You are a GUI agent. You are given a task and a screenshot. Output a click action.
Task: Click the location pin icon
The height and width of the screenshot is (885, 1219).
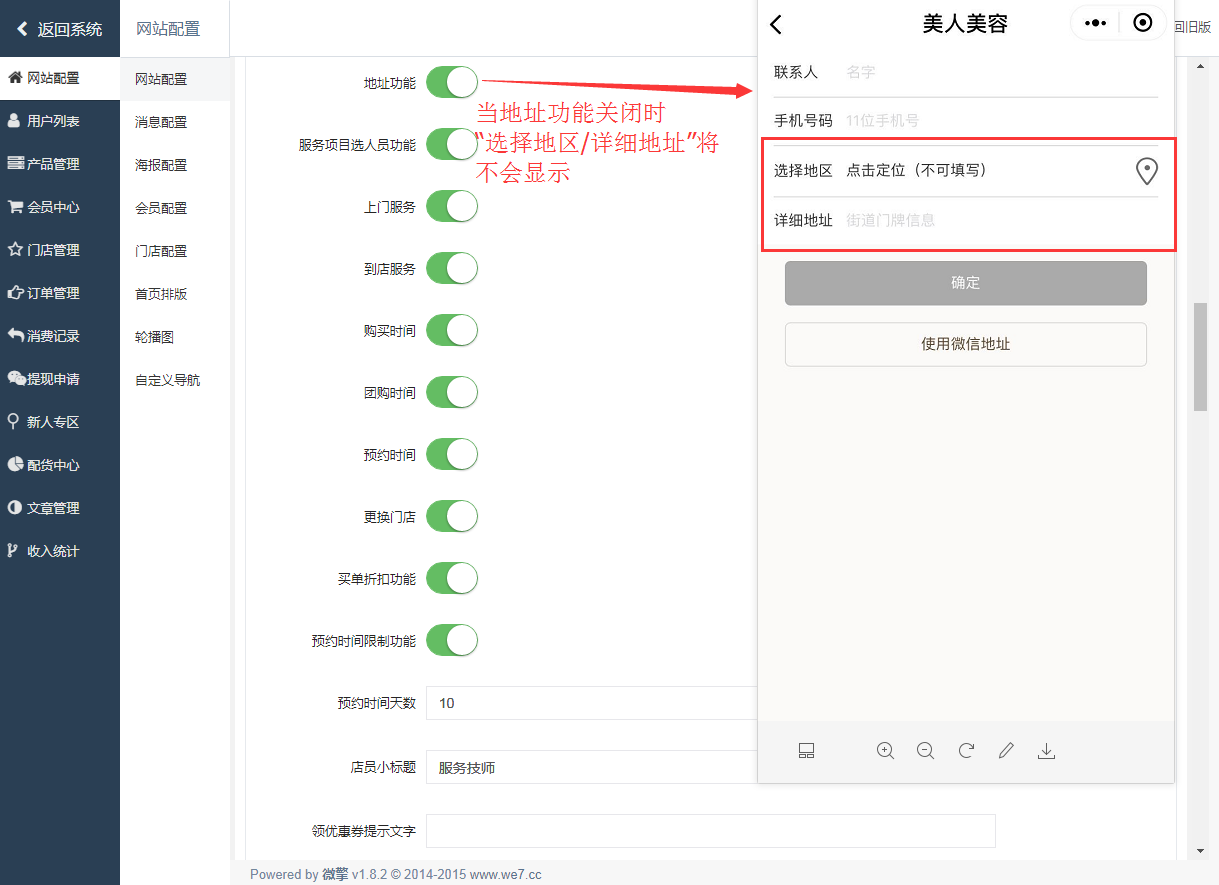tap(1146, 171)
